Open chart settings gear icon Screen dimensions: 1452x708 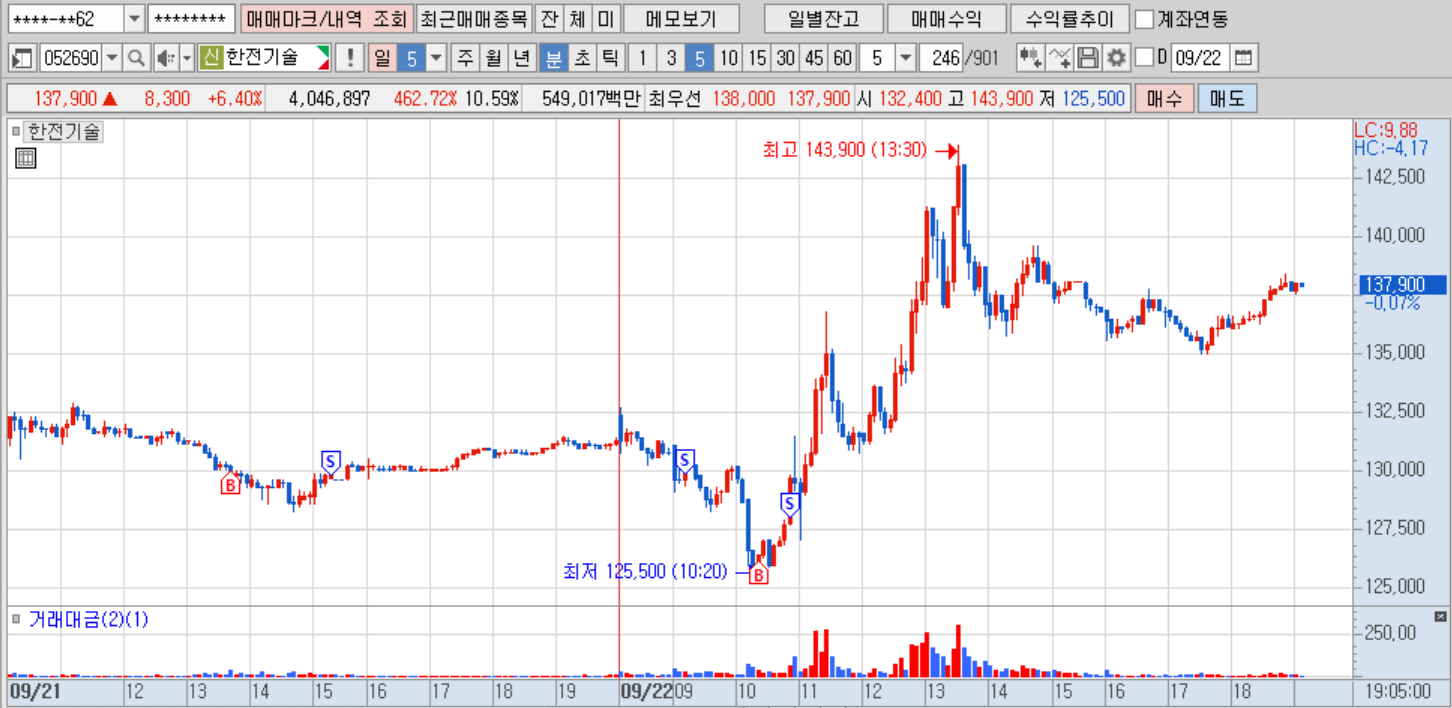coord(1116,58)
